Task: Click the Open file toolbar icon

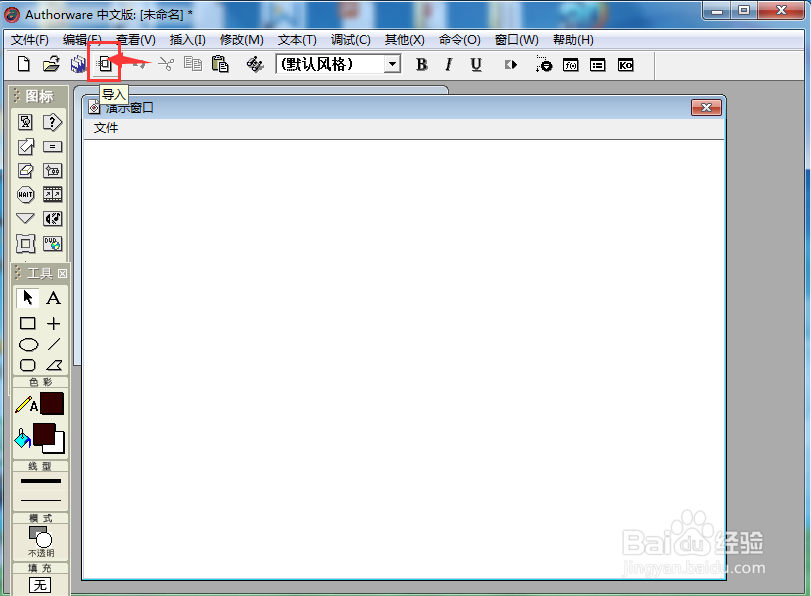Action: tap(51, 64)
